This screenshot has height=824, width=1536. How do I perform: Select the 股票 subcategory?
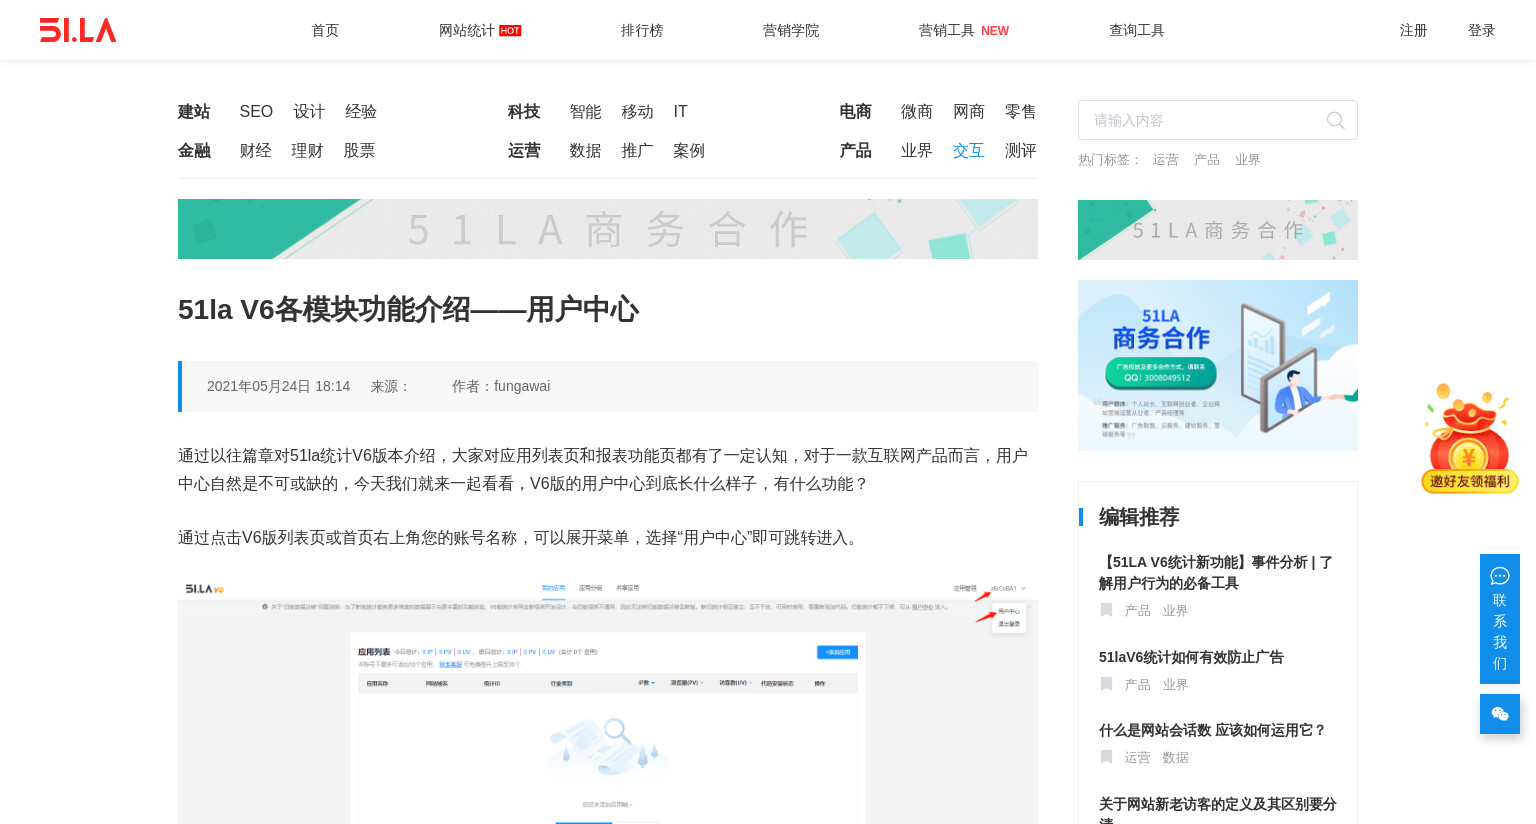[359, 150]
